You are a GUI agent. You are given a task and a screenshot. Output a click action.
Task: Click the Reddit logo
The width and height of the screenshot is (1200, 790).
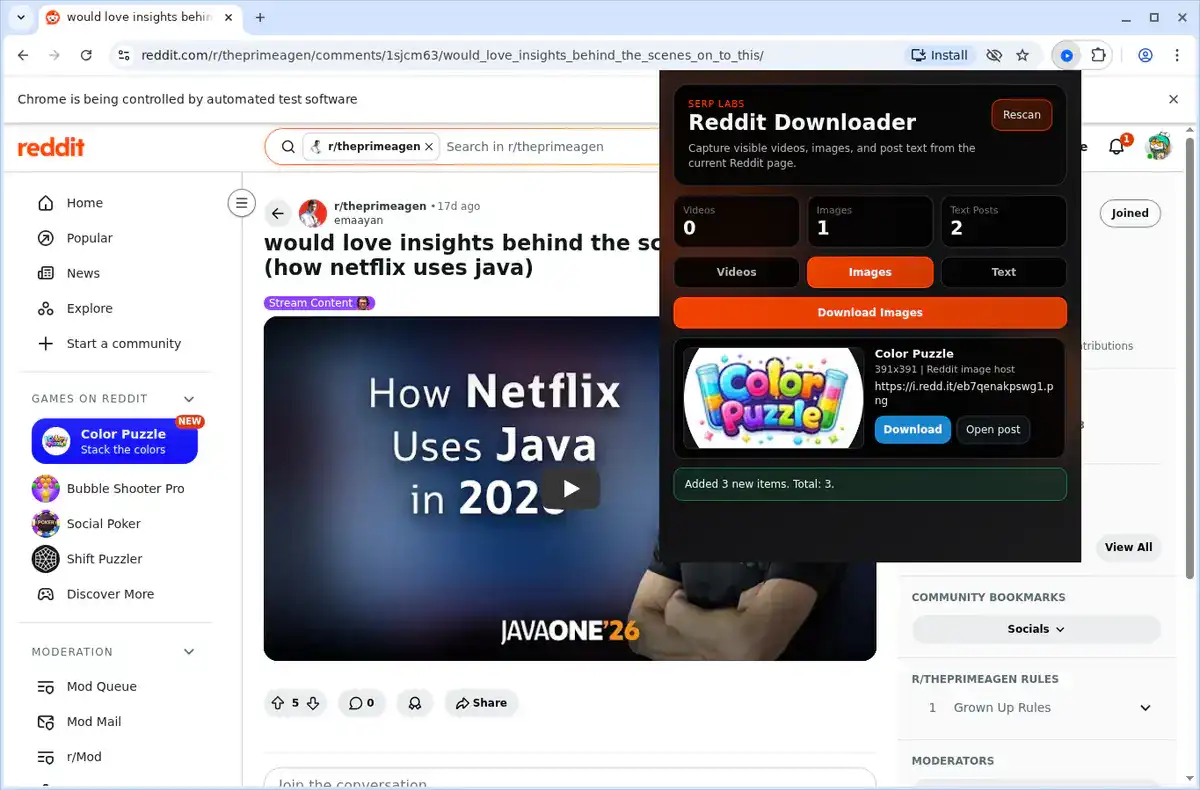[x=51, y=147]
